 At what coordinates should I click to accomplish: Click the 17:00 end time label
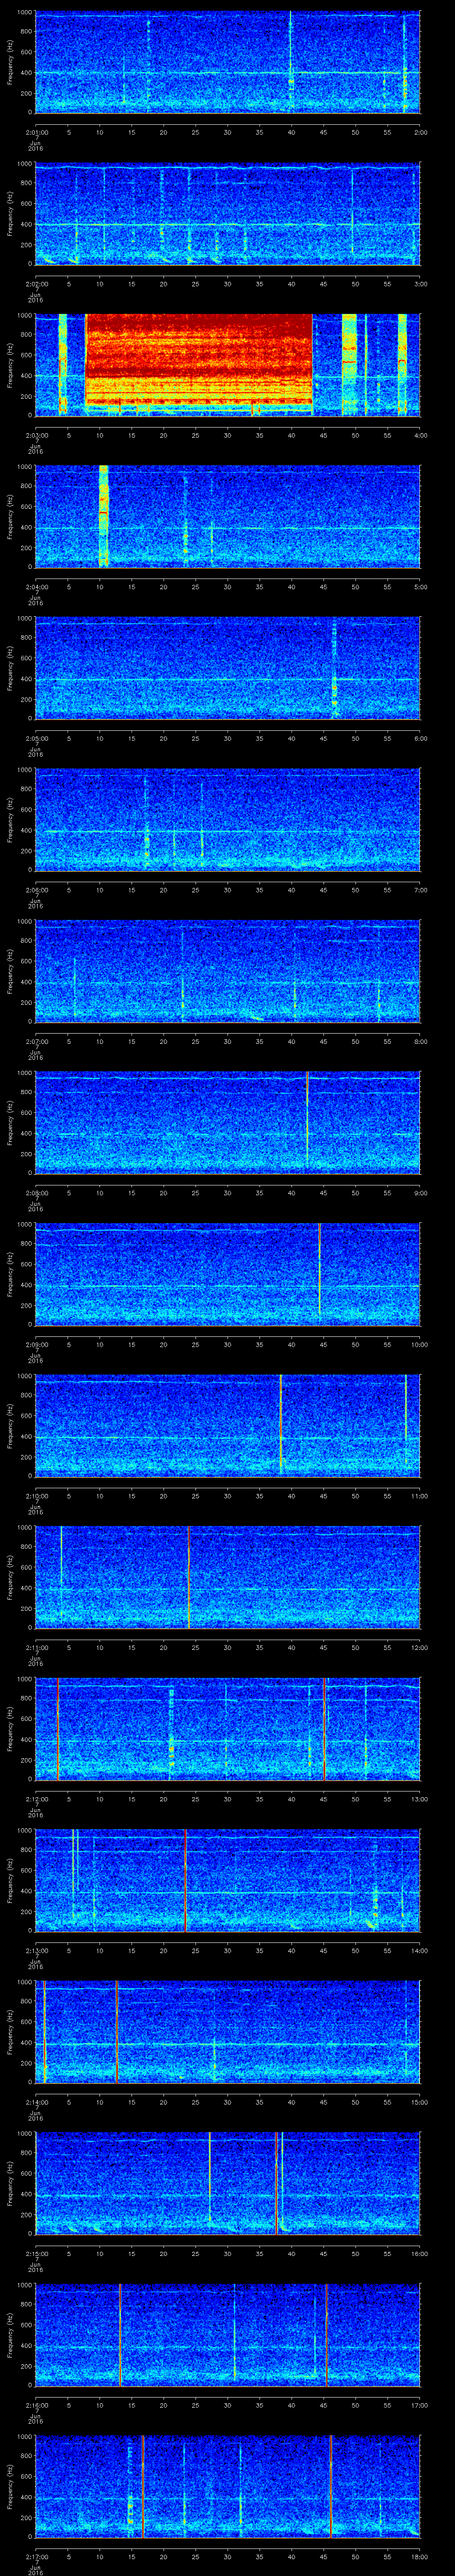point(419,2405)
